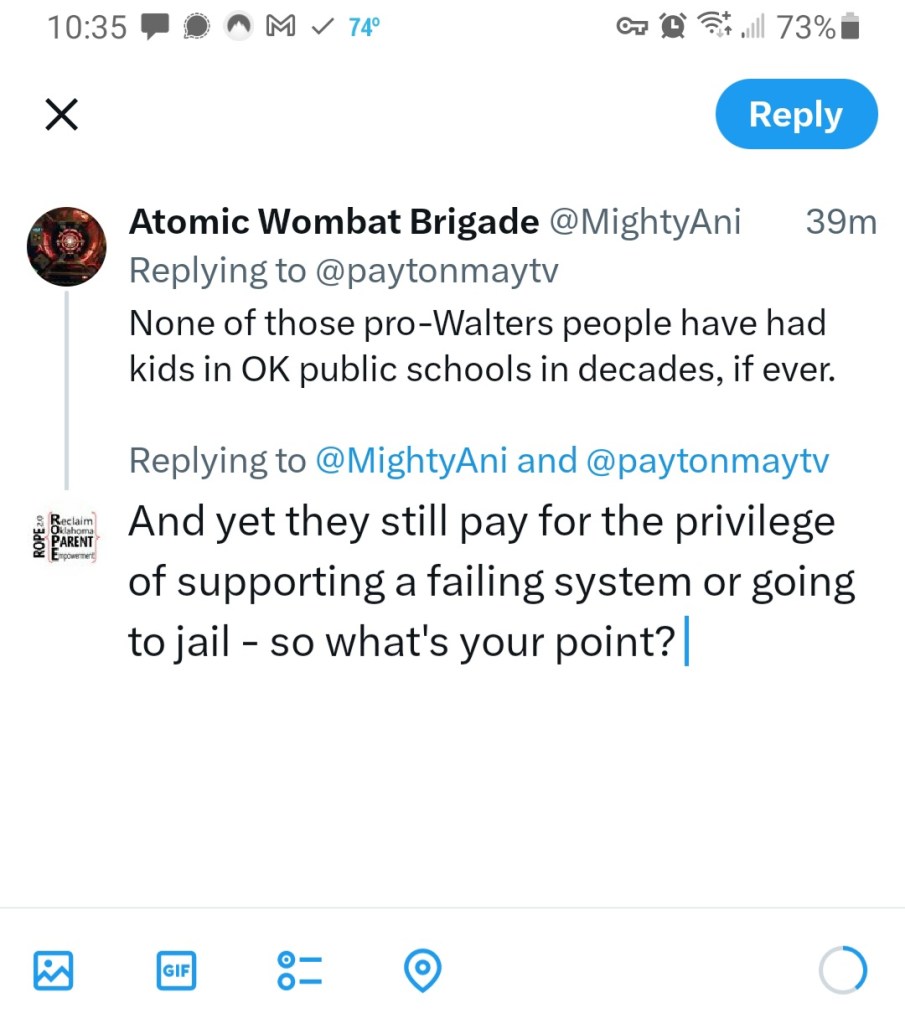Tap the character count progress circle
The width and height of the screenshot is (905, 1024).
(x=842, y=969)
